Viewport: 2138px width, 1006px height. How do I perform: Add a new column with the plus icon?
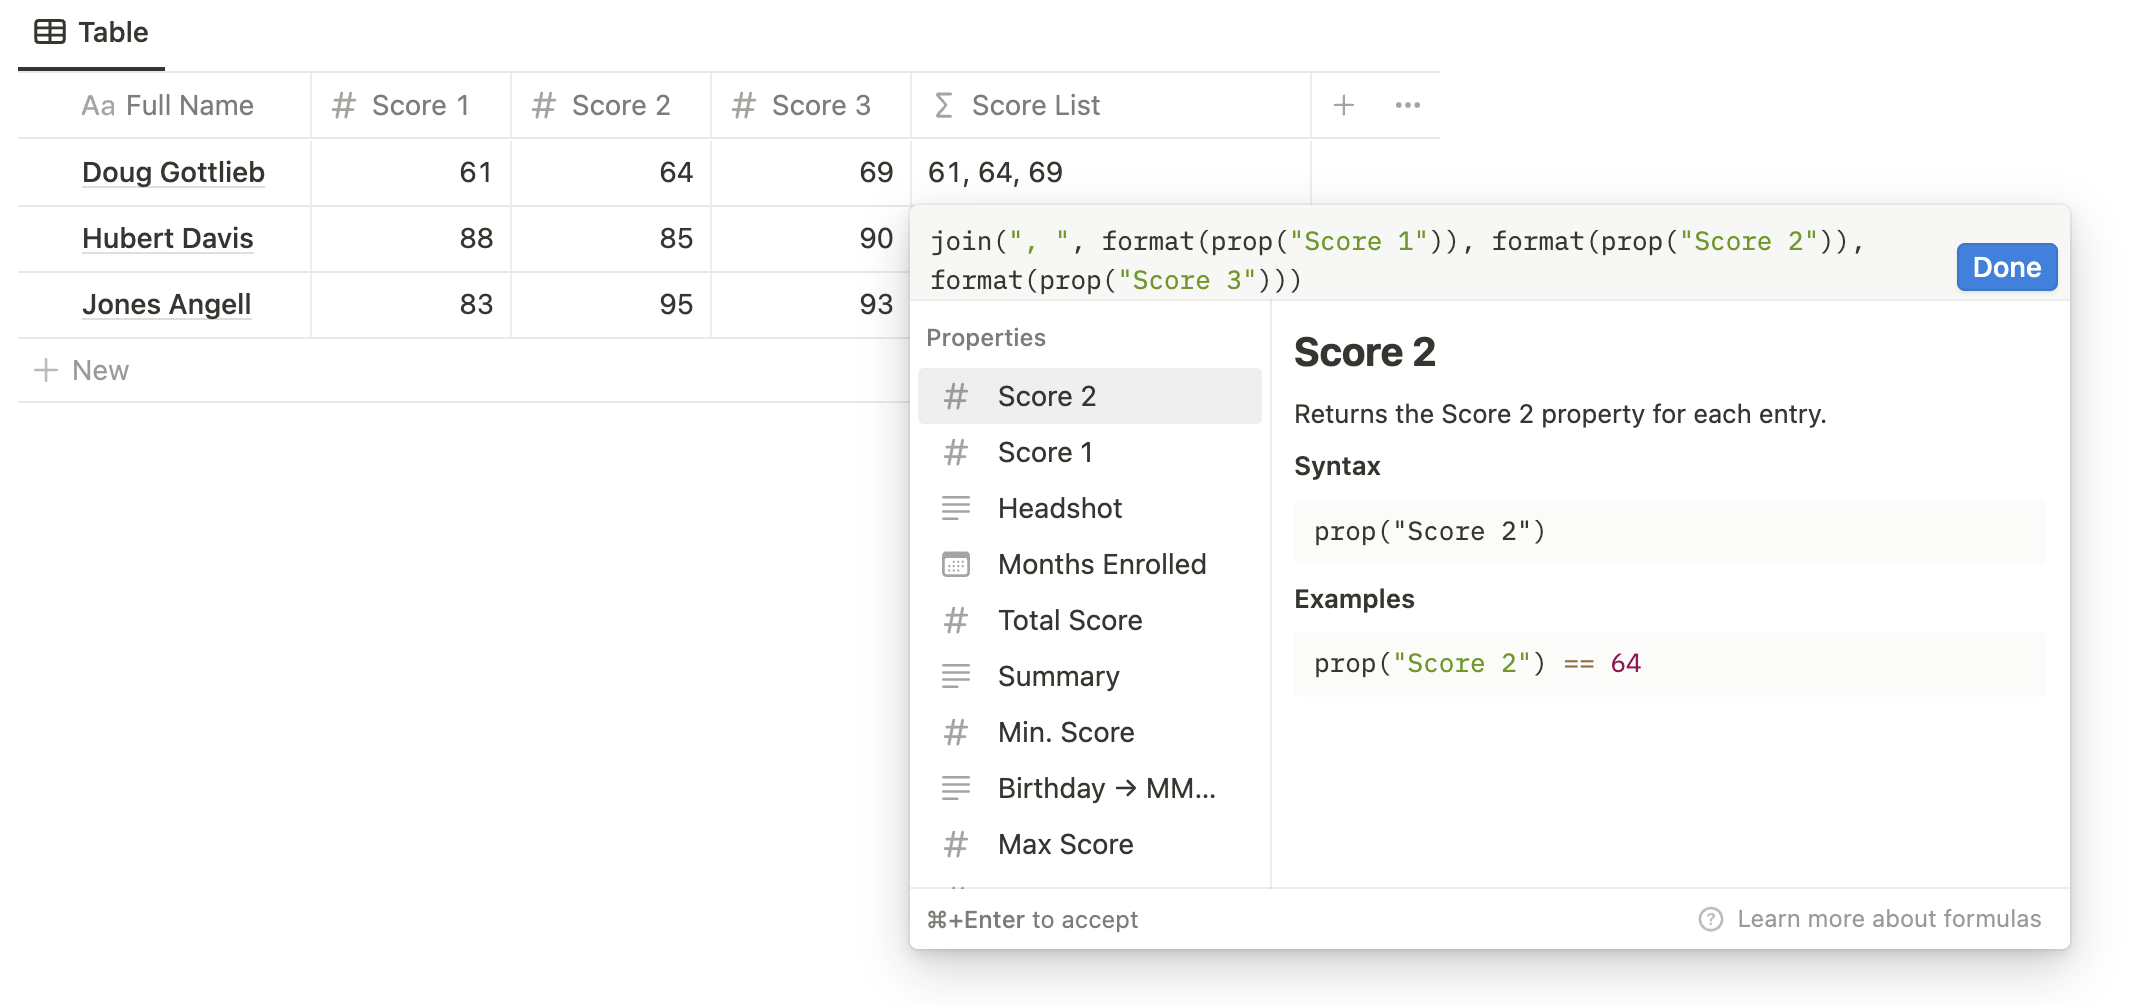[1343, 104]
